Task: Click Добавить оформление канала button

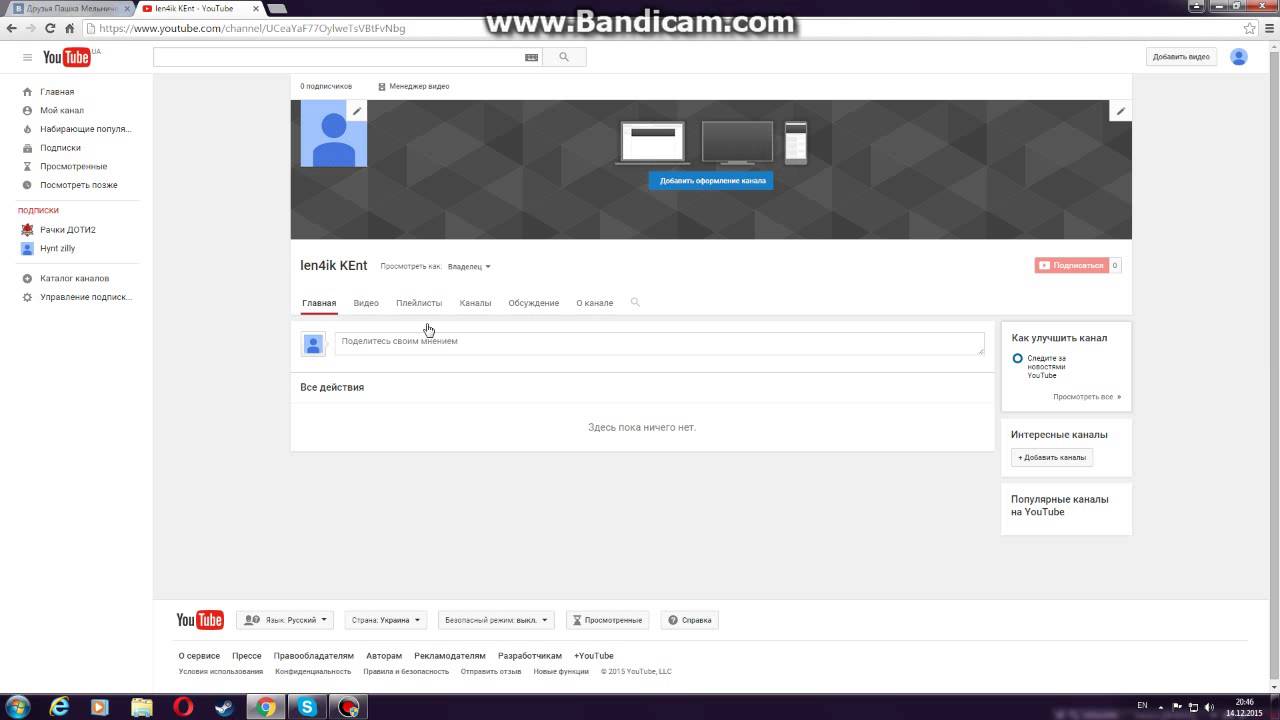Action: click(711, 181)
